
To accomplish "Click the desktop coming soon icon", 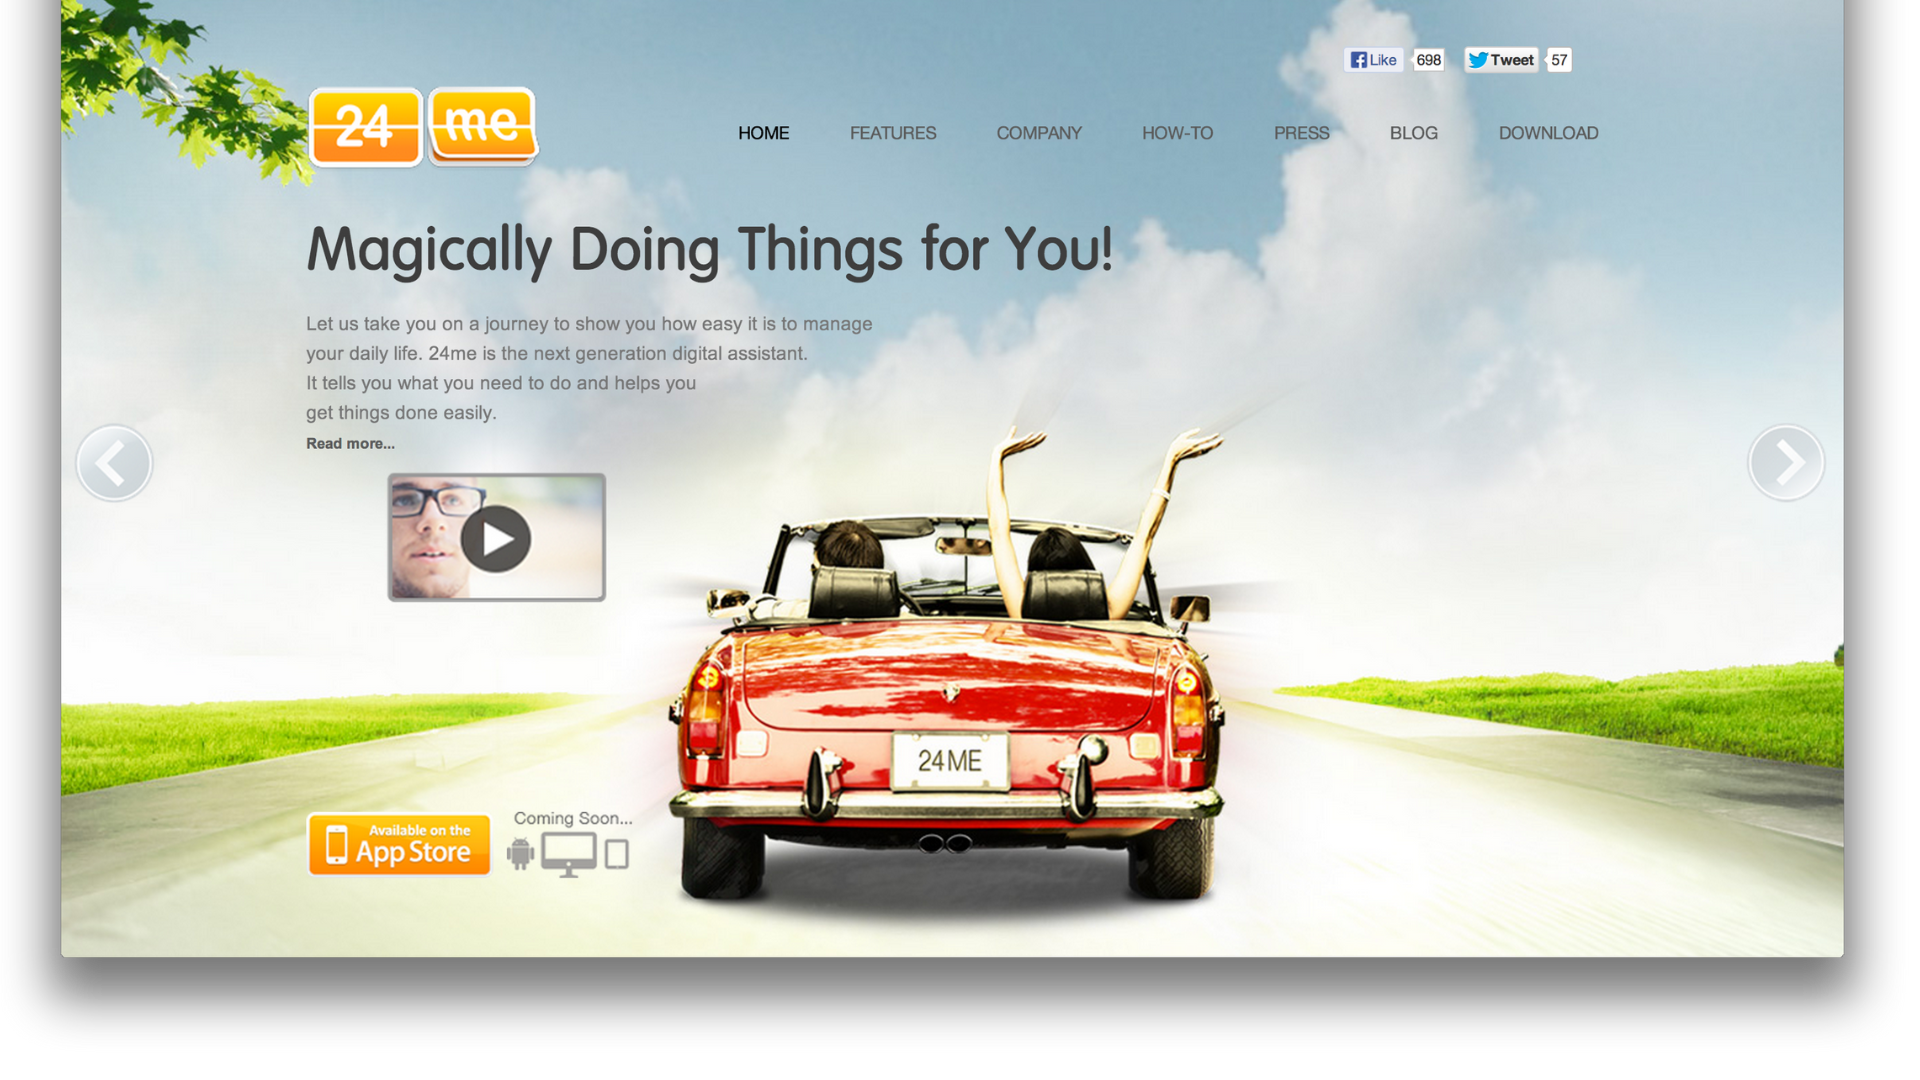I will pos(567,853).
